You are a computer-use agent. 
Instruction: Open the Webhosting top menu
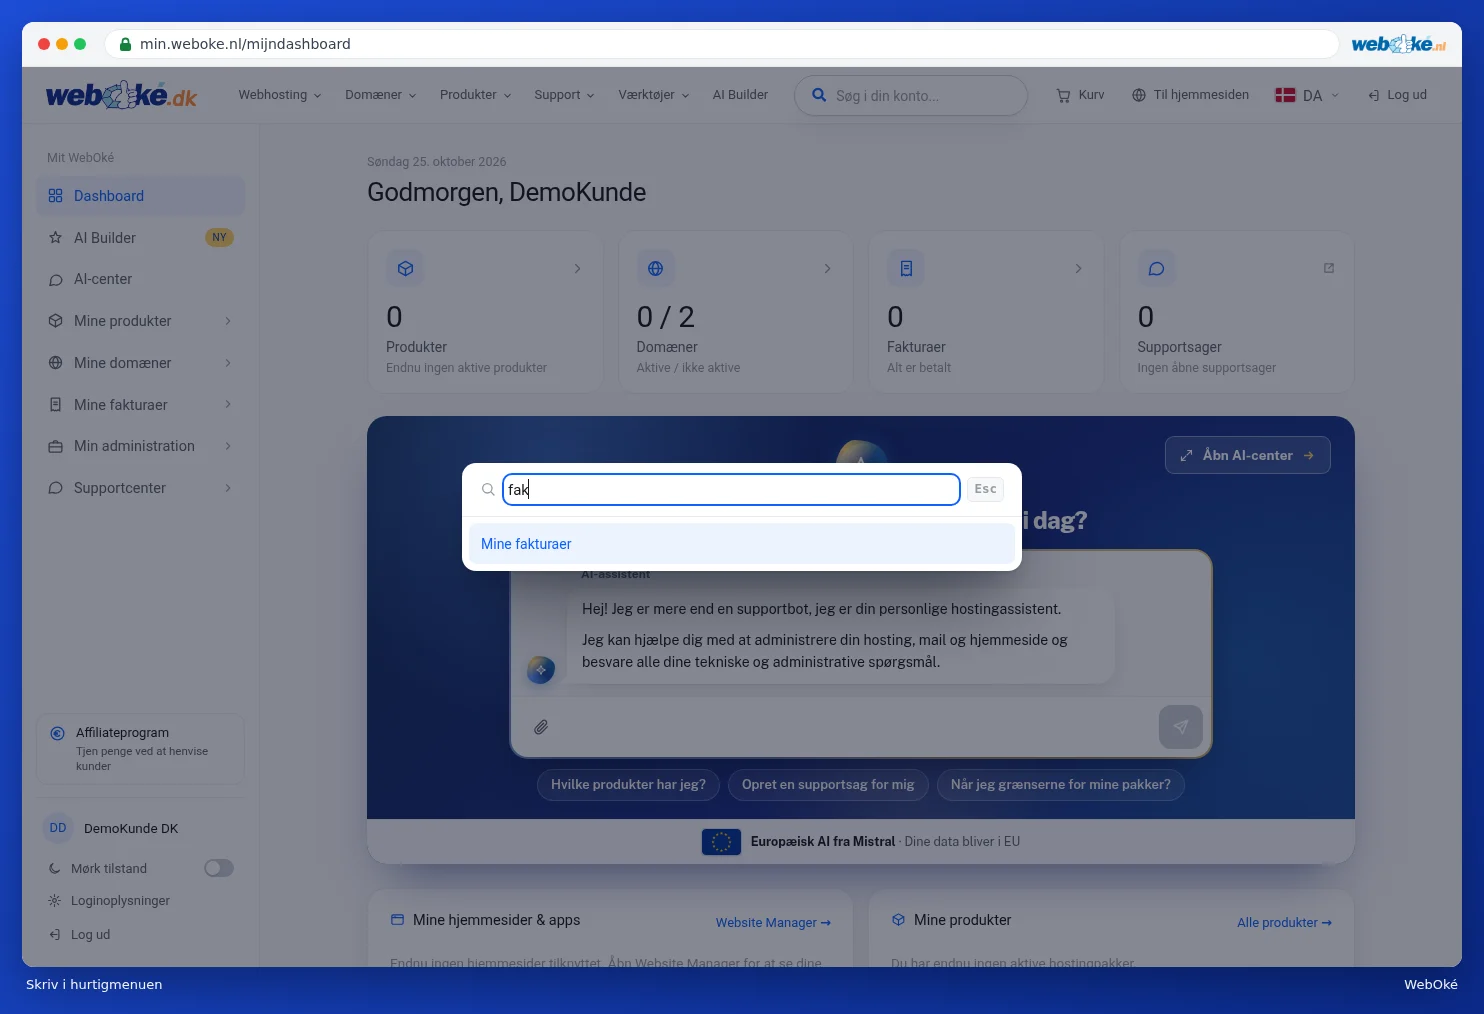click(x=280, y=95)
